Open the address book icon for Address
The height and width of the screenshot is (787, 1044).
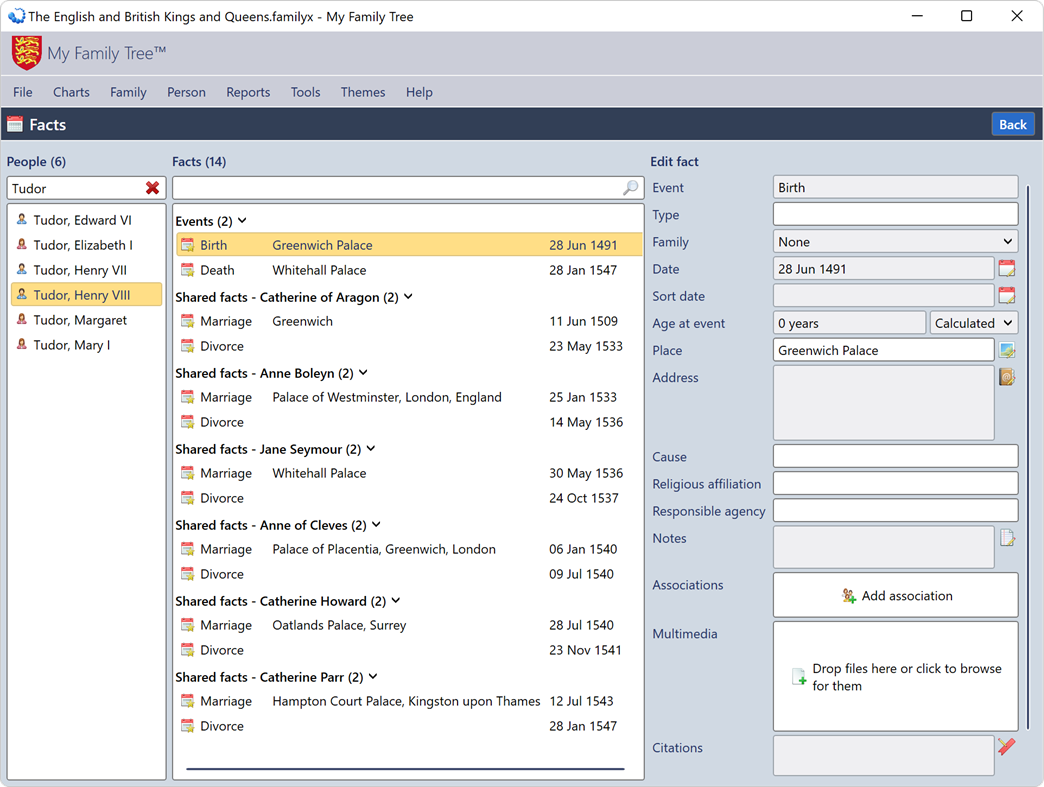pyautogui.click(x=1007, y=377)
